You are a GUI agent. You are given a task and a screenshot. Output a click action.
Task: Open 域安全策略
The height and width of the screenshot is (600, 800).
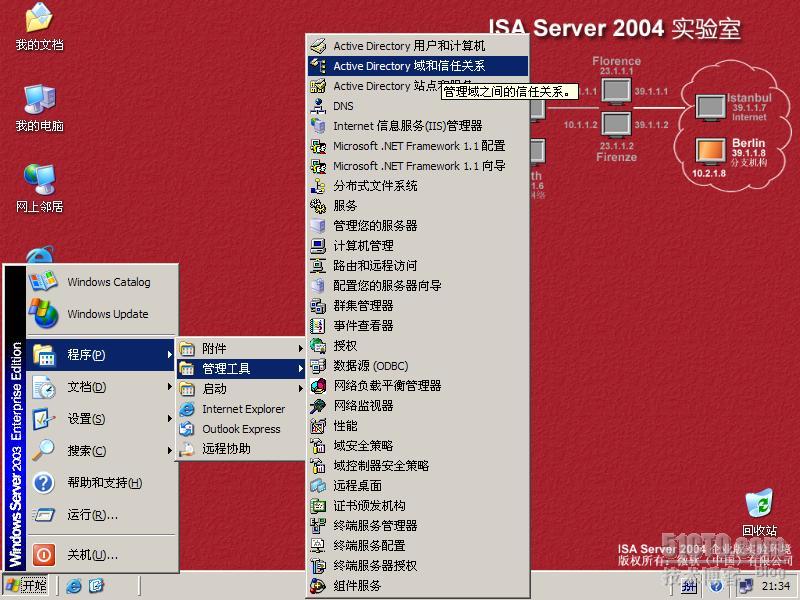point(418,445)
